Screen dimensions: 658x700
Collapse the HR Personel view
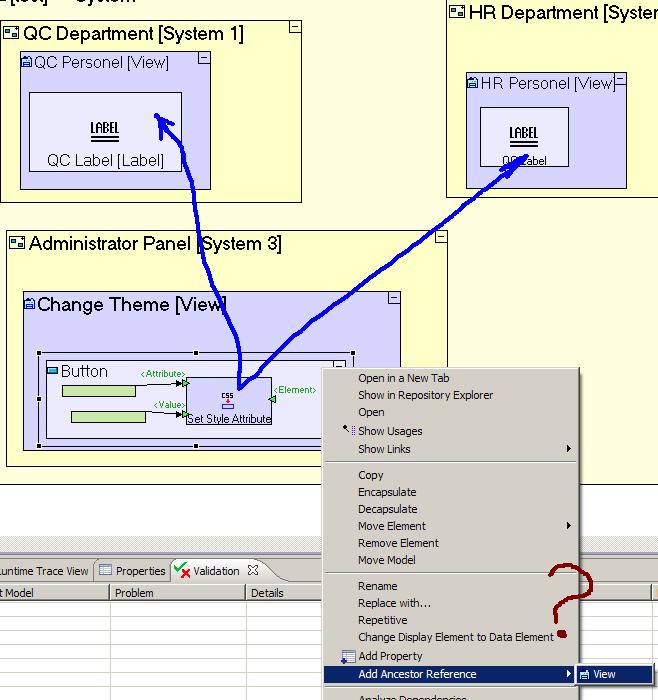coord(620,78)
